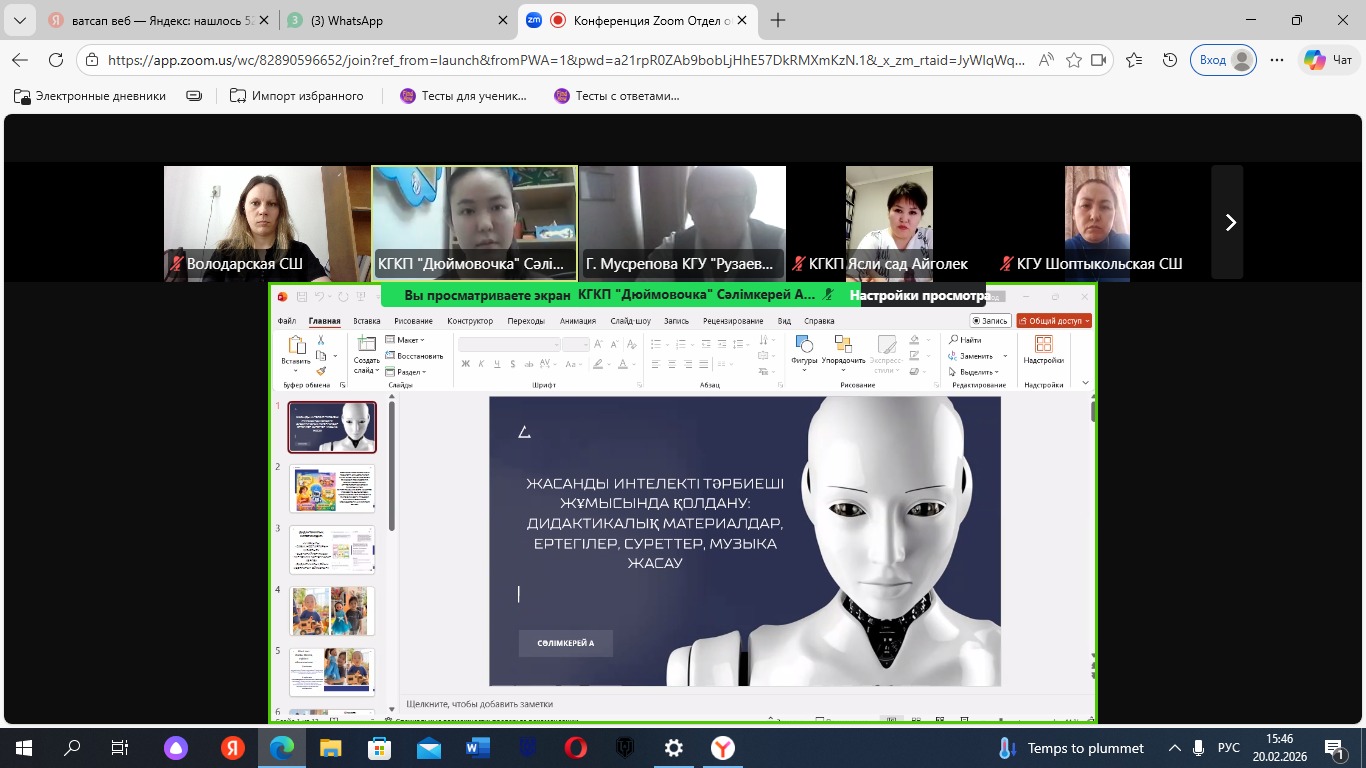Open the Электронные дневники bookmark
The height and width of the screenshot is (768, 1366).
pyautogui.click(x=103, y=96)
